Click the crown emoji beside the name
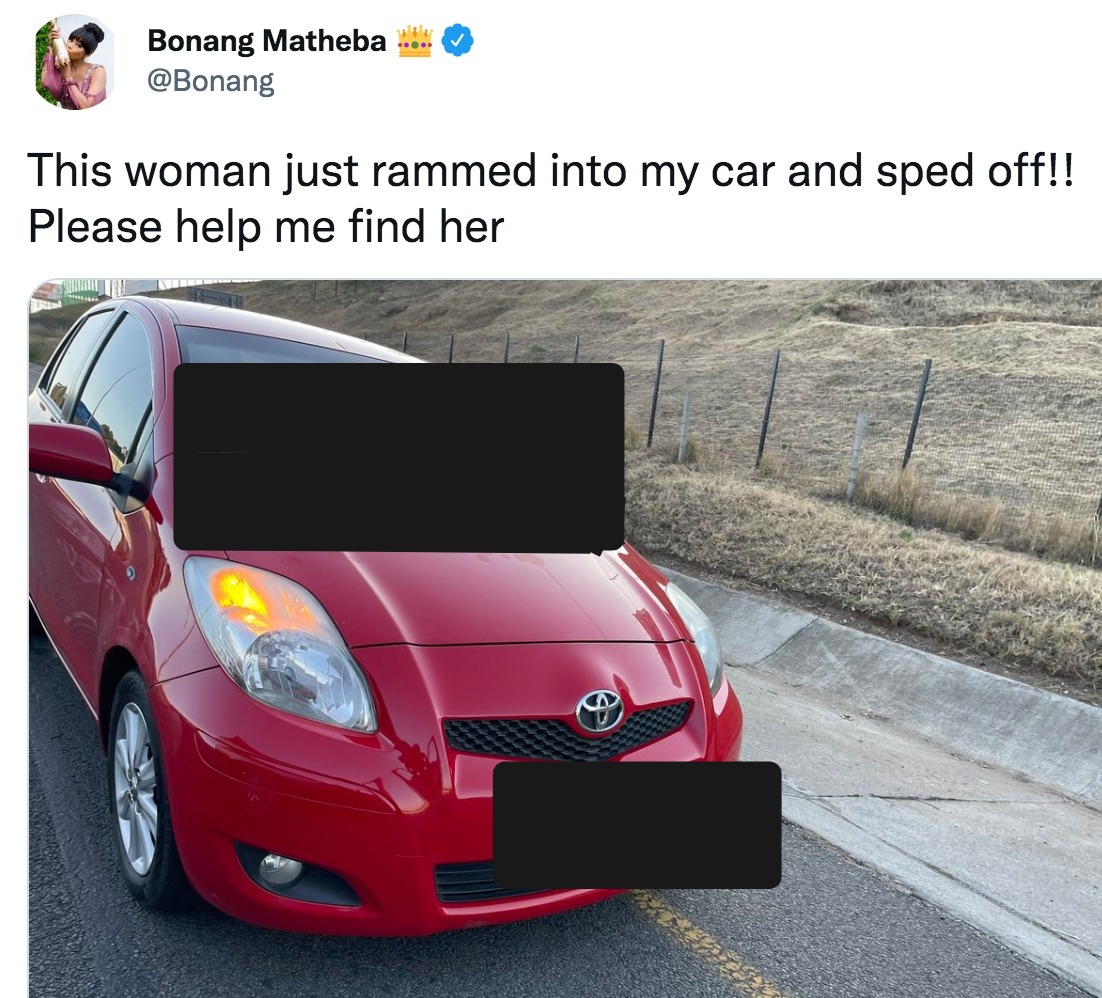 [x=415, y=41]
